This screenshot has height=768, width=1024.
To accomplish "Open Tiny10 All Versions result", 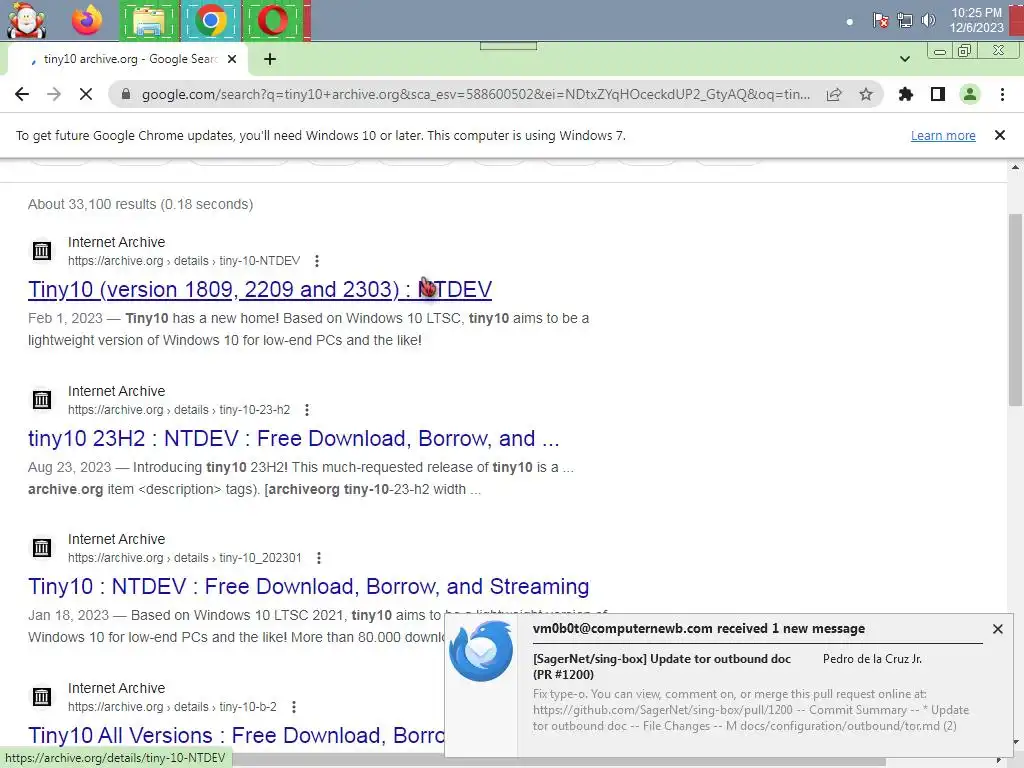I will 236,735.
